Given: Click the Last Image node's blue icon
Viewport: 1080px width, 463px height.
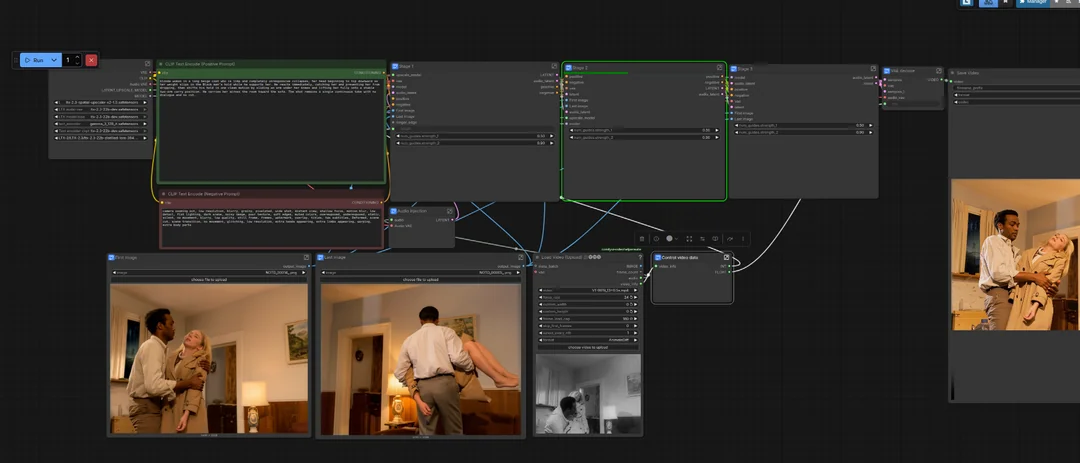Looking at the screenshot, I should click(x=321, y=257).
